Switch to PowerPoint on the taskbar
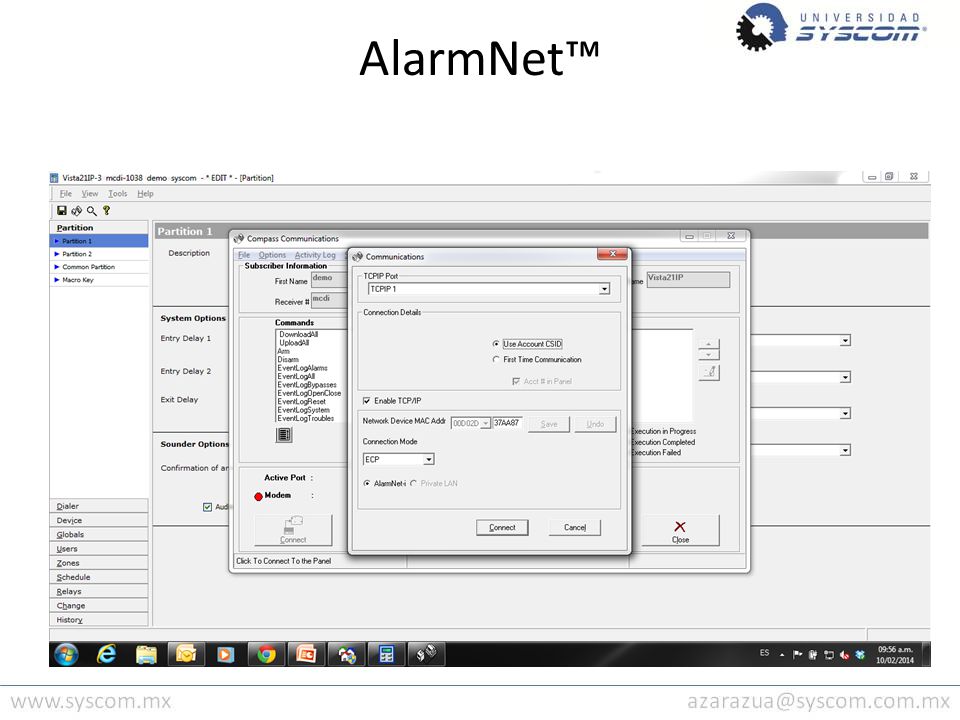960x720 pixels. click(306, 654)
